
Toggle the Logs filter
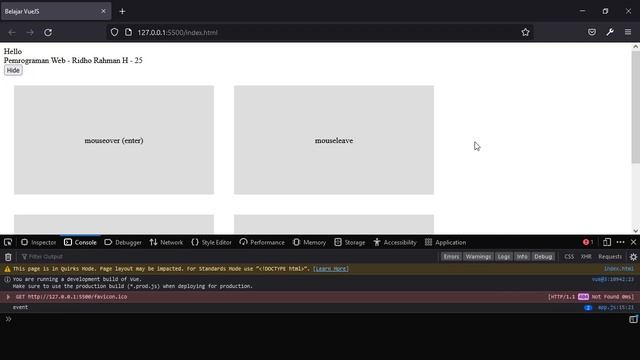pyautogui.click(x=504, y=257)
